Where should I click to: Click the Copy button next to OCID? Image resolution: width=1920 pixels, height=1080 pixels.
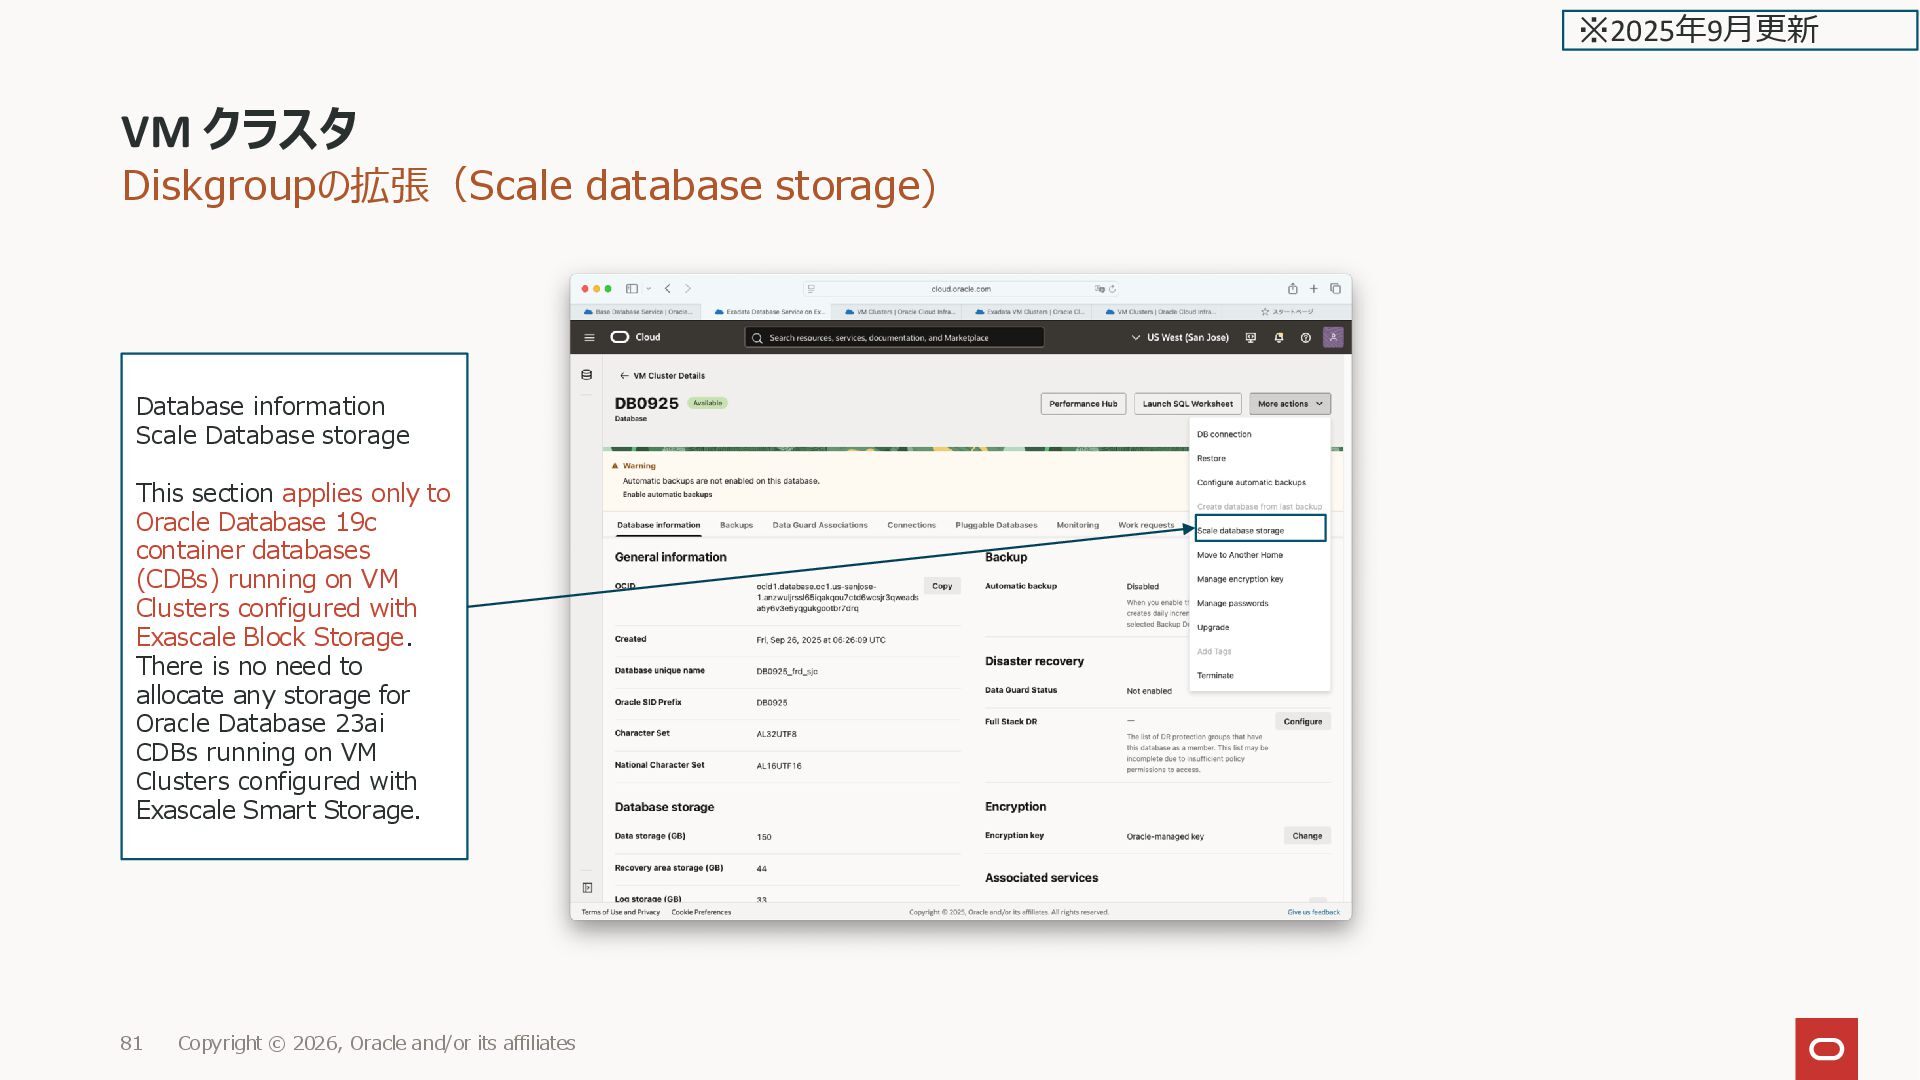[x=942, y=586]
